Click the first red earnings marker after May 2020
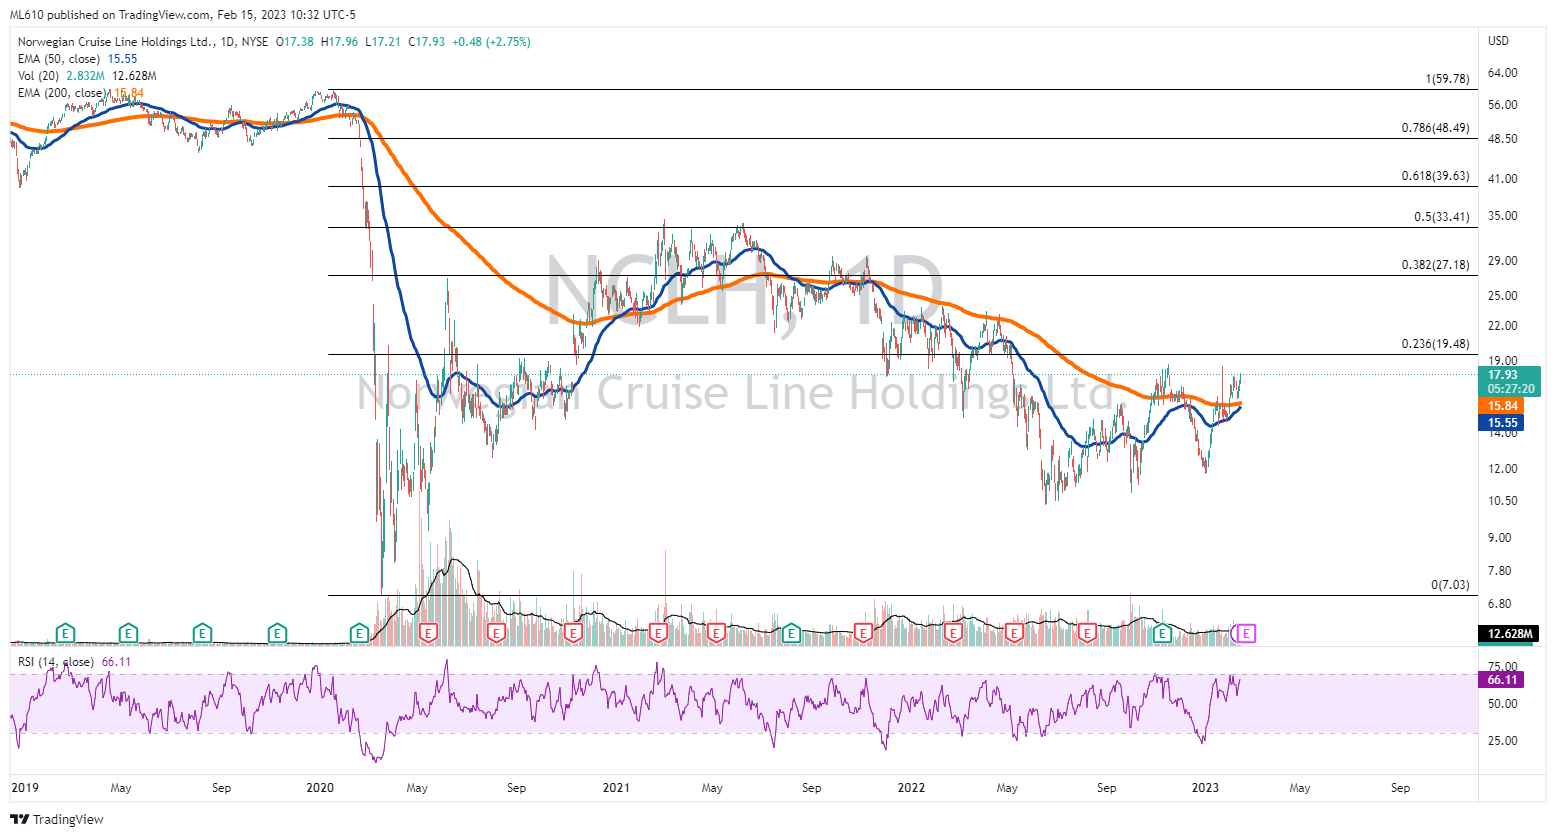Screen dimensions: 1556x837 (430, 633)
